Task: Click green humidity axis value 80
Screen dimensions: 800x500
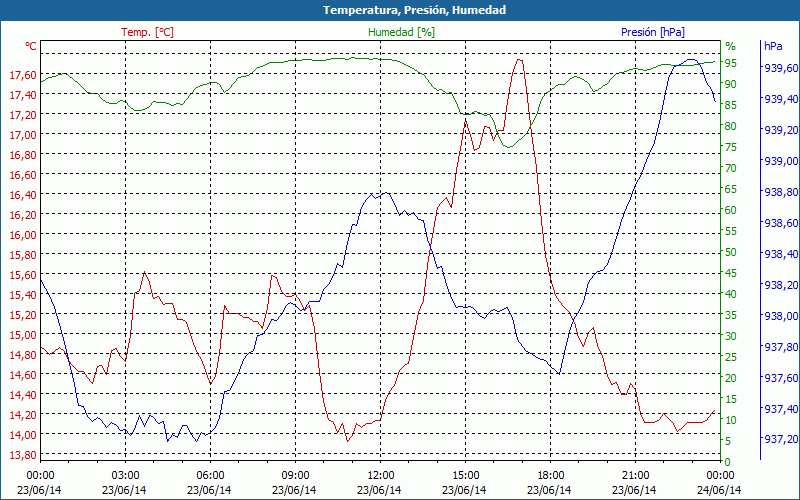Action: (731, 126)
